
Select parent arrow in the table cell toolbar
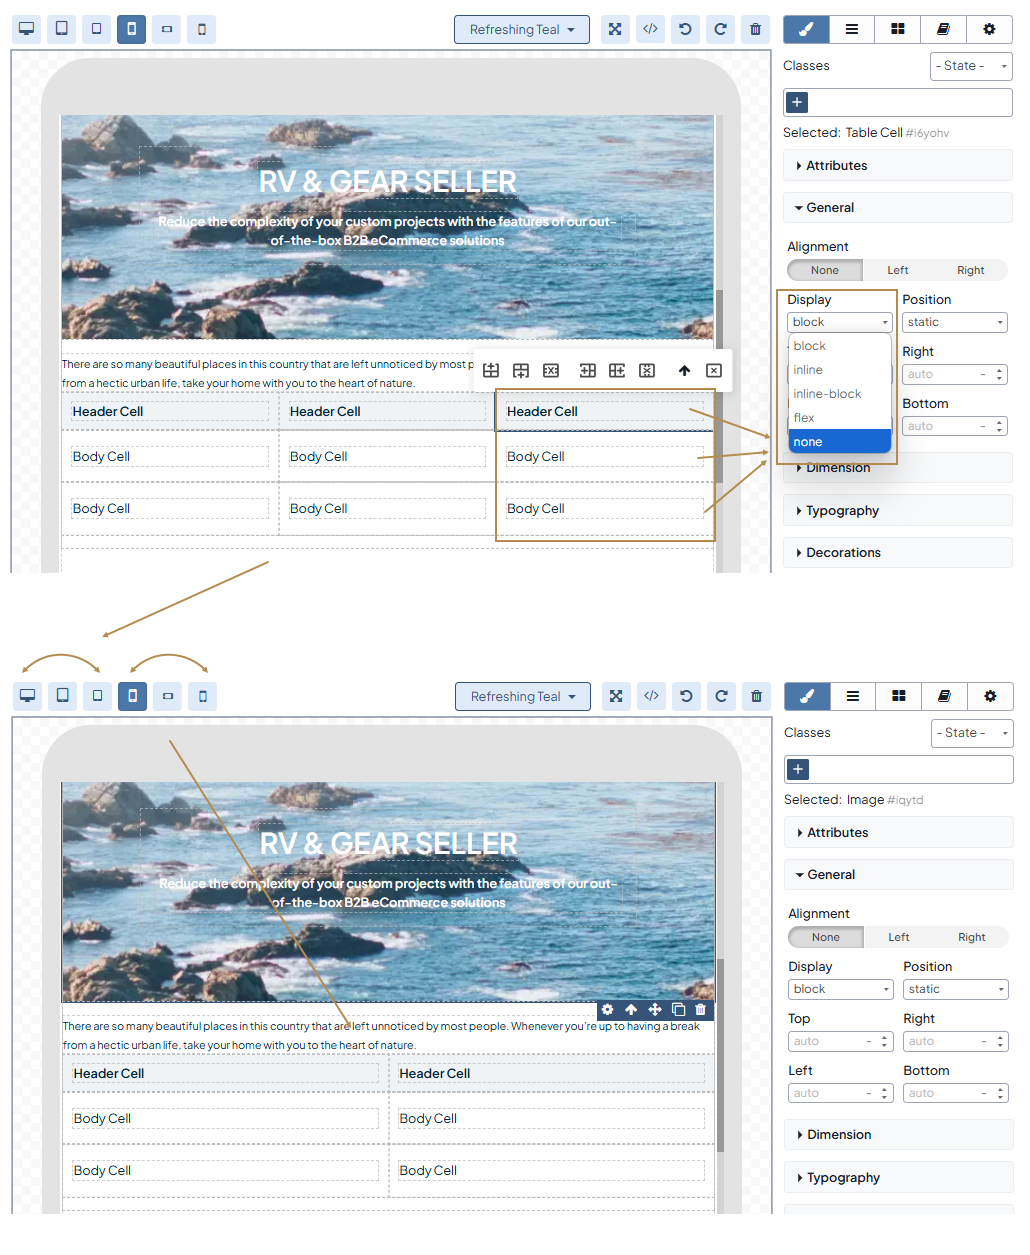(684, 370)
